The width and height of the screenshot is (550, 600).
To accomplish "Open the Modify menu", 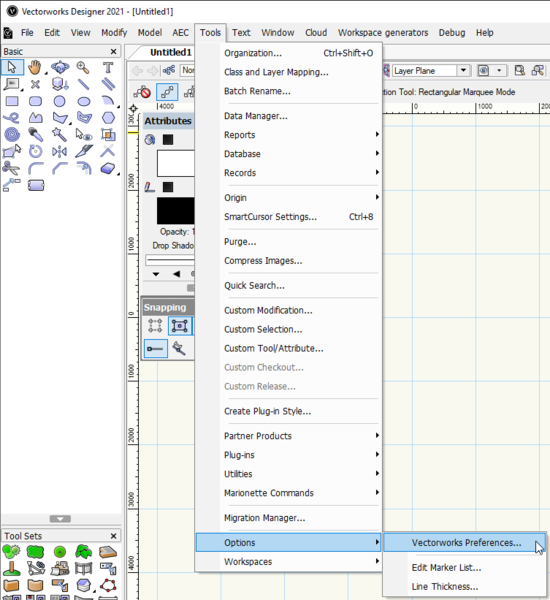I will click(x=114, y=33).
